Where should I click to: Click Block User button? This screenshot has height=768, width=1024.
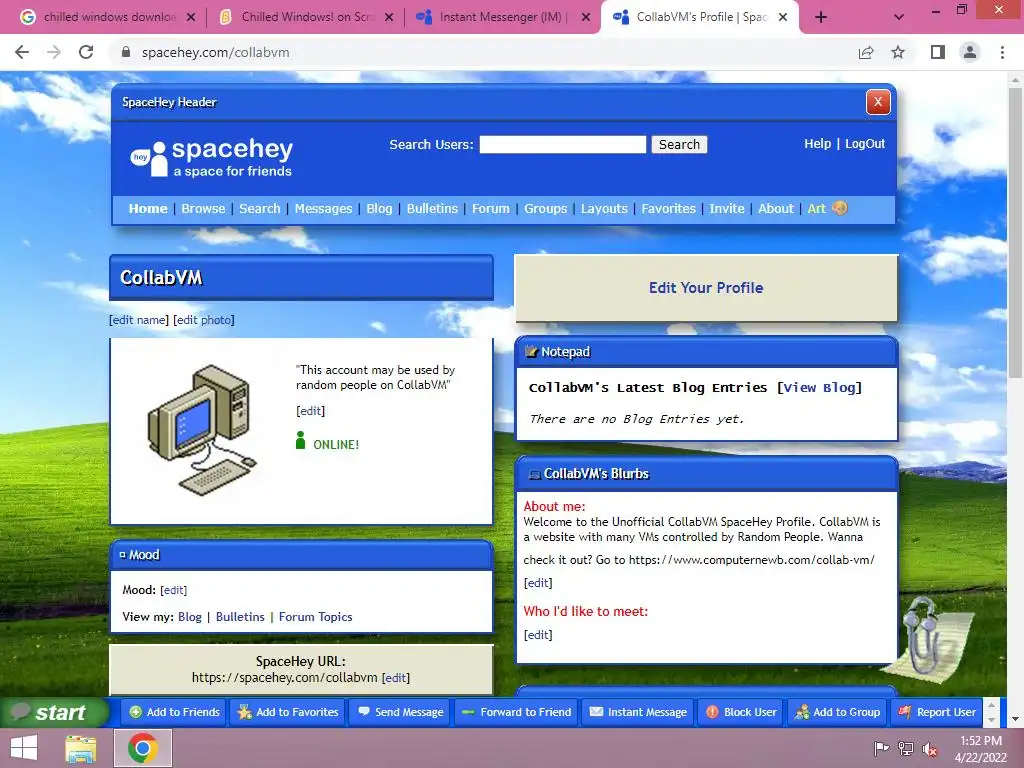(x=741, y=712)
